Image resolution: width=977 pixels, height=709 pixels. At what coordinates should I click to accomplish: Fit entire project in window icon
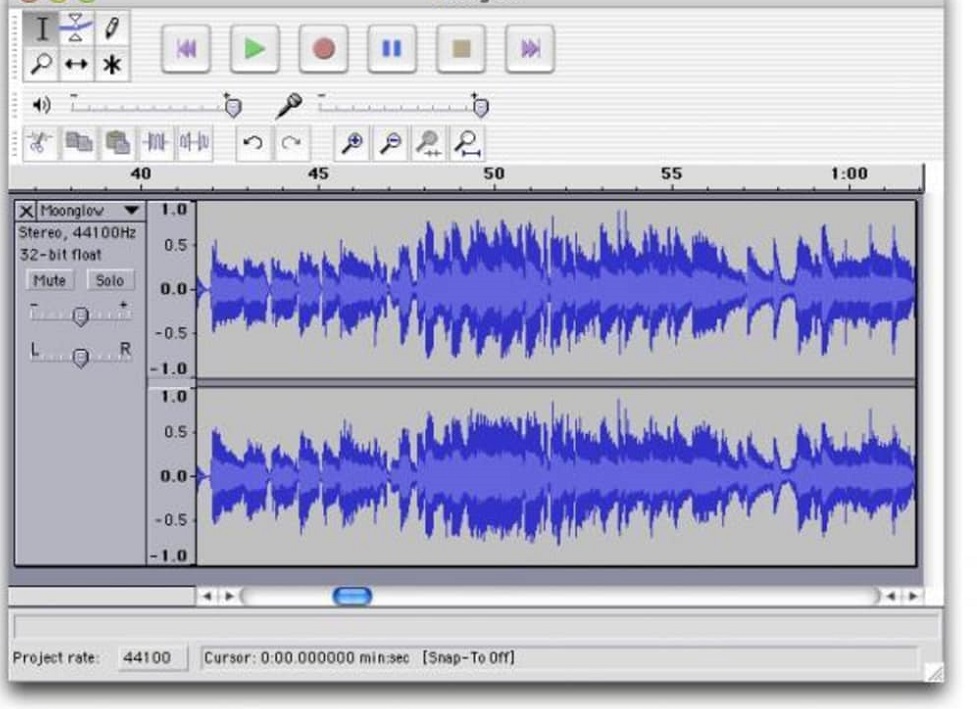point(467,143)
